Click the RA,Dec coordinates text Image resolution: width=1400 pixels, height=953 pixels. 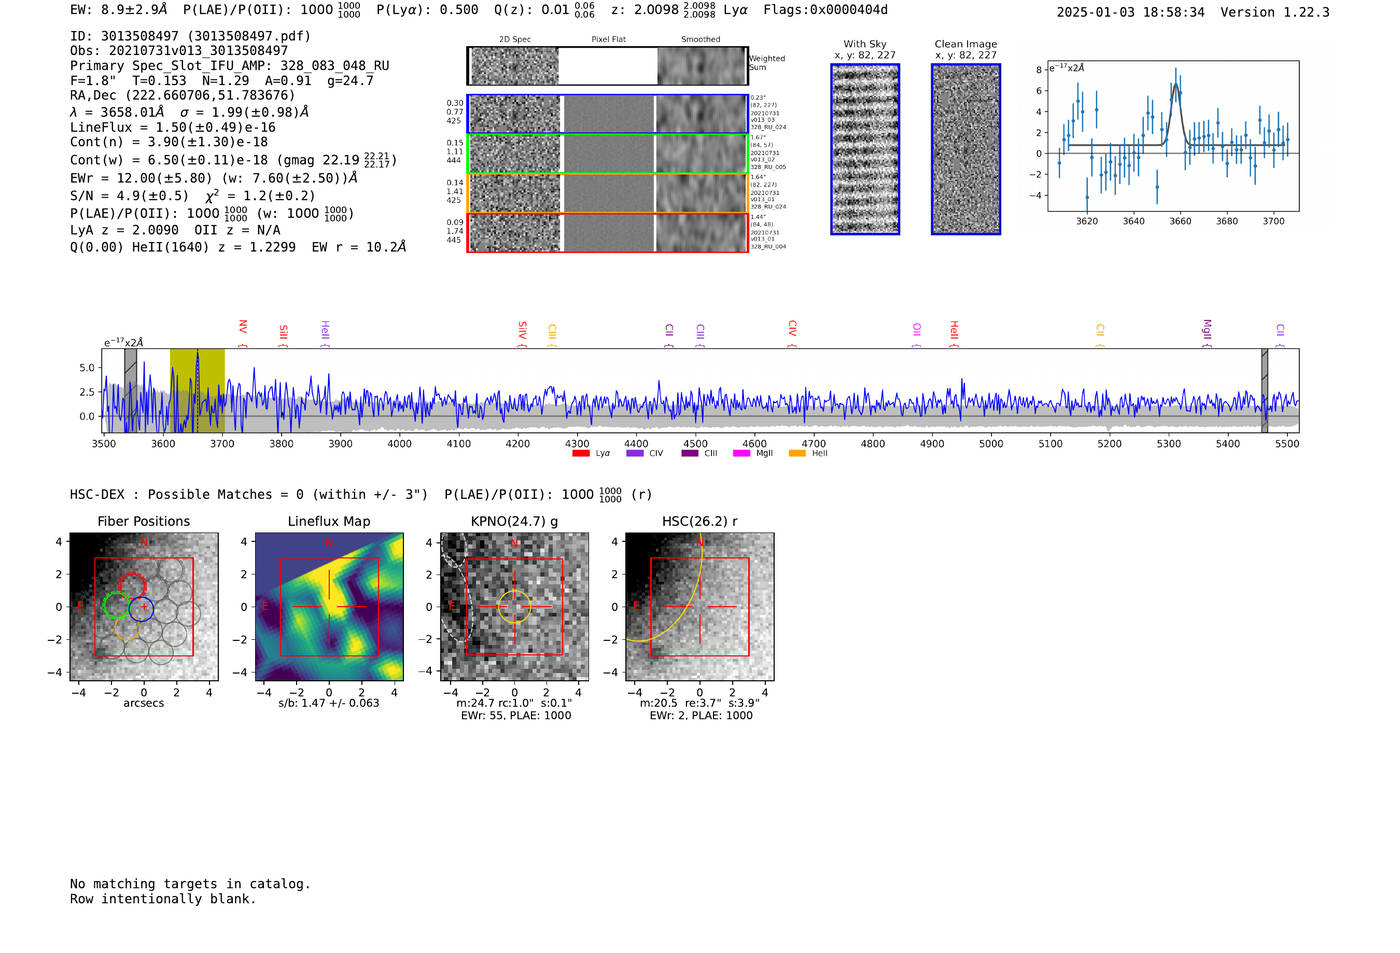point(183,96)
